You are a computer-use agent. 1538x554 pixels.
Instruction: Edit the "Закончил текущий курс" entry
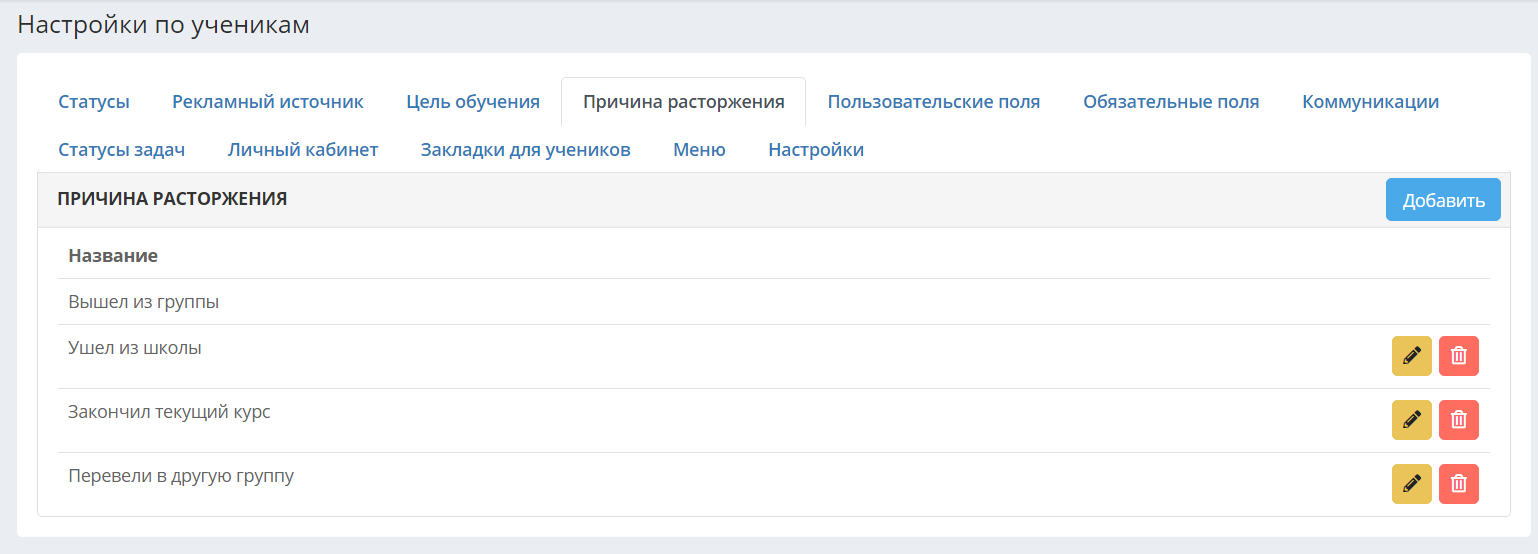click(x=1411, y=420)
